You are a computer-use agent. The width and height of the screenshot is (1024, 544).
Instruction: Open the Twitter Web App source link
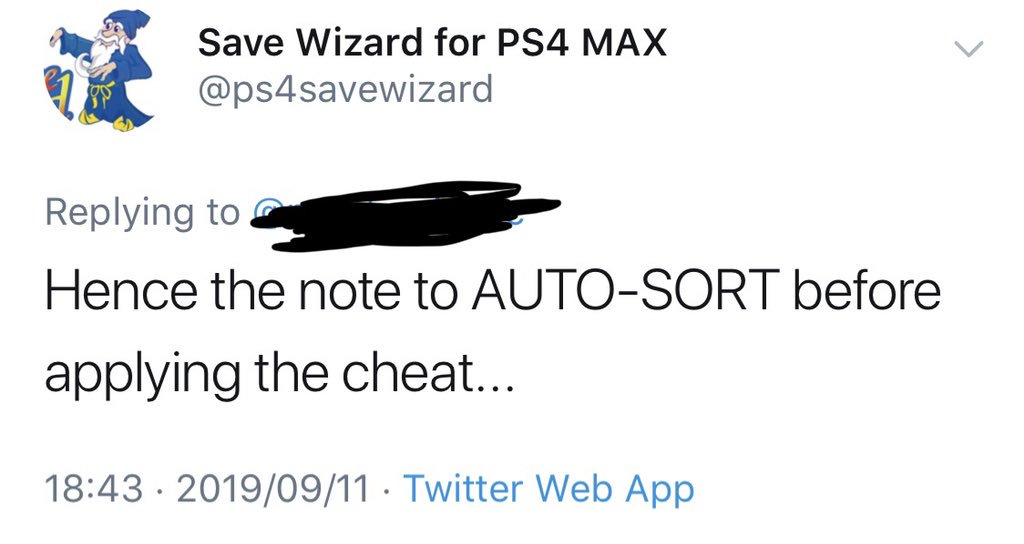[549, 489]
